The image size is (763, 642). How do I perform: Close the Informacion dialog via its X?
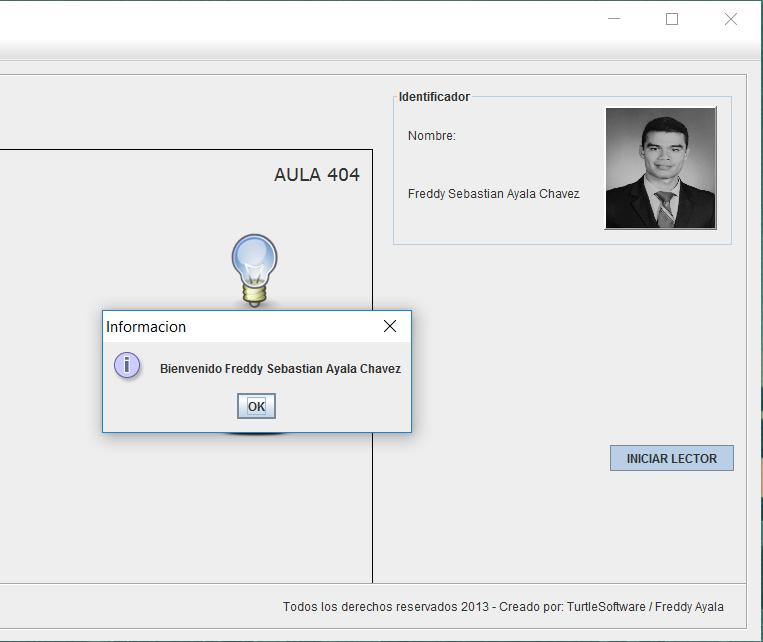[x=390, y=326]
